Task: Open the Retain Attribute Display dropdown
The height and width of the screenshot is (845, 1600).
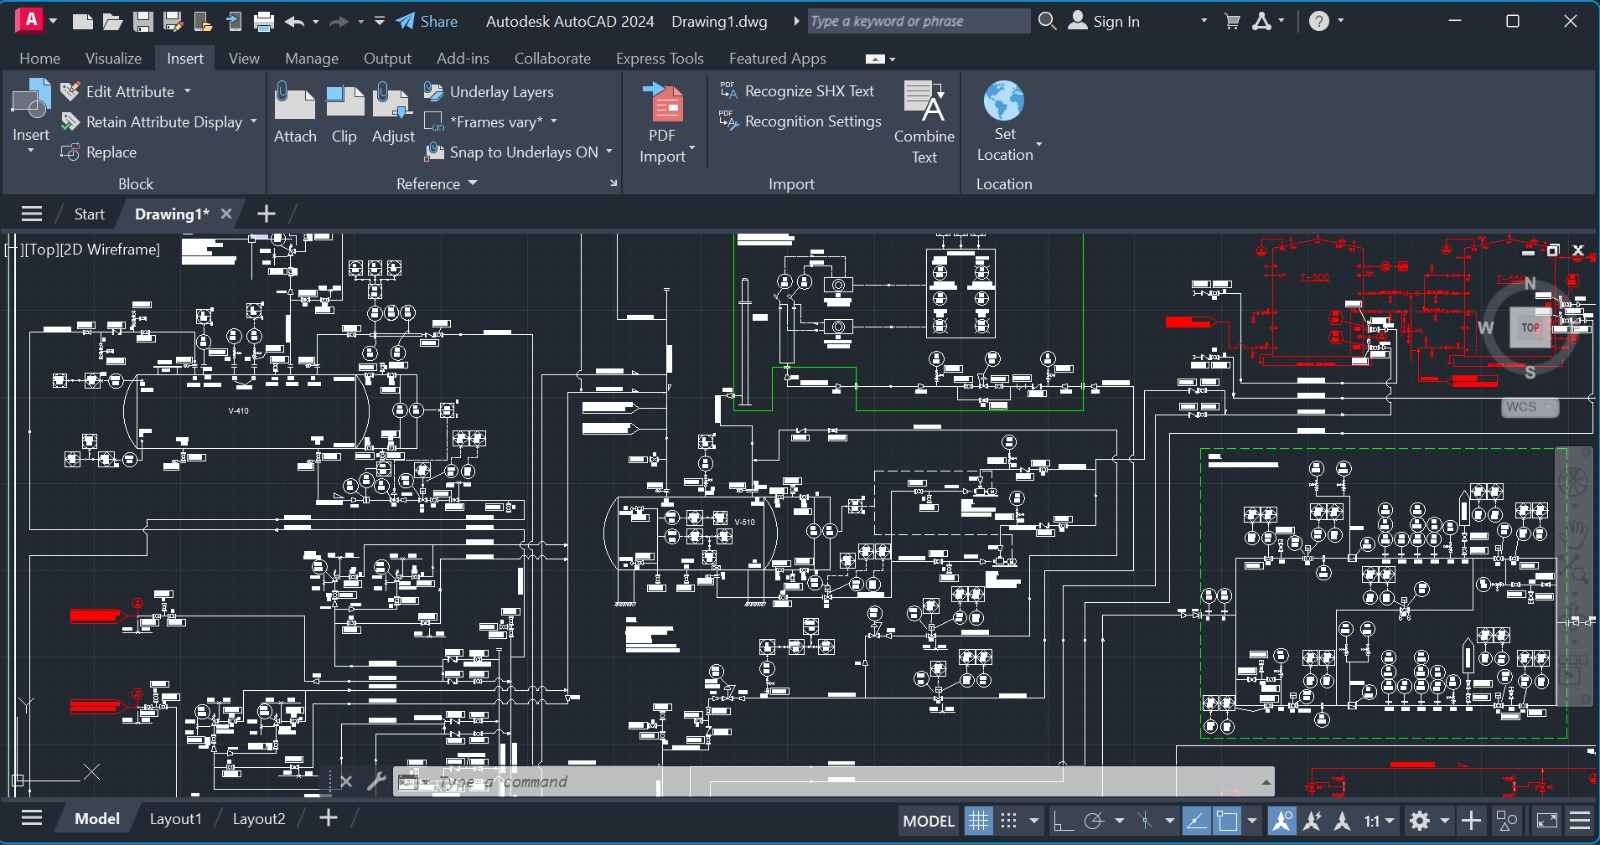Action: 254,122
